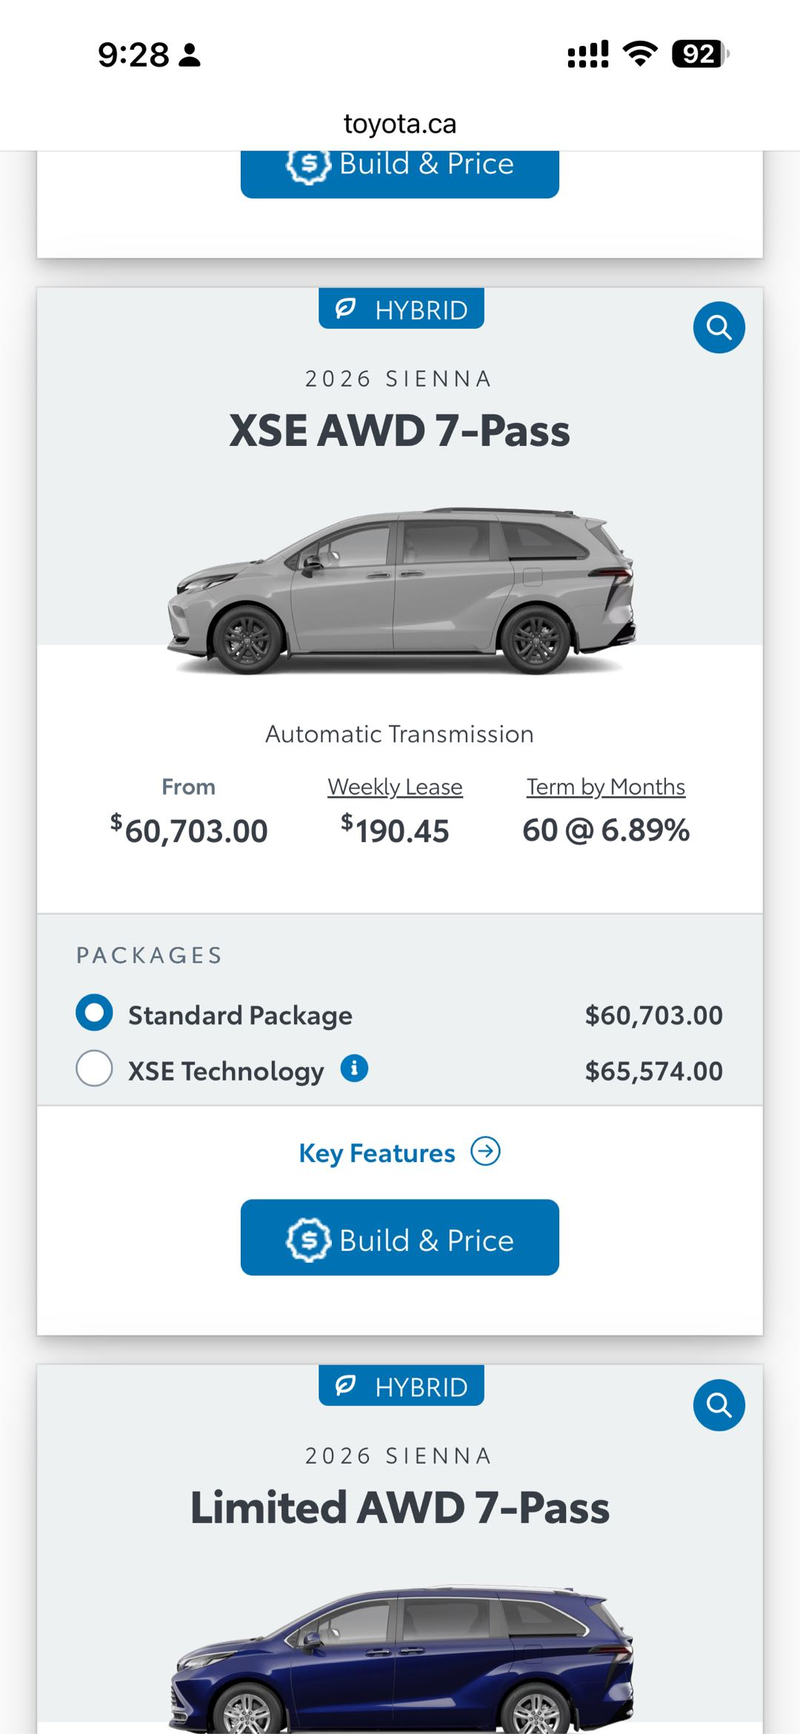Click magnifier icon on Limited AWD card
Viewport: 800px width, 1734px height.
(x=719, y=1405)
